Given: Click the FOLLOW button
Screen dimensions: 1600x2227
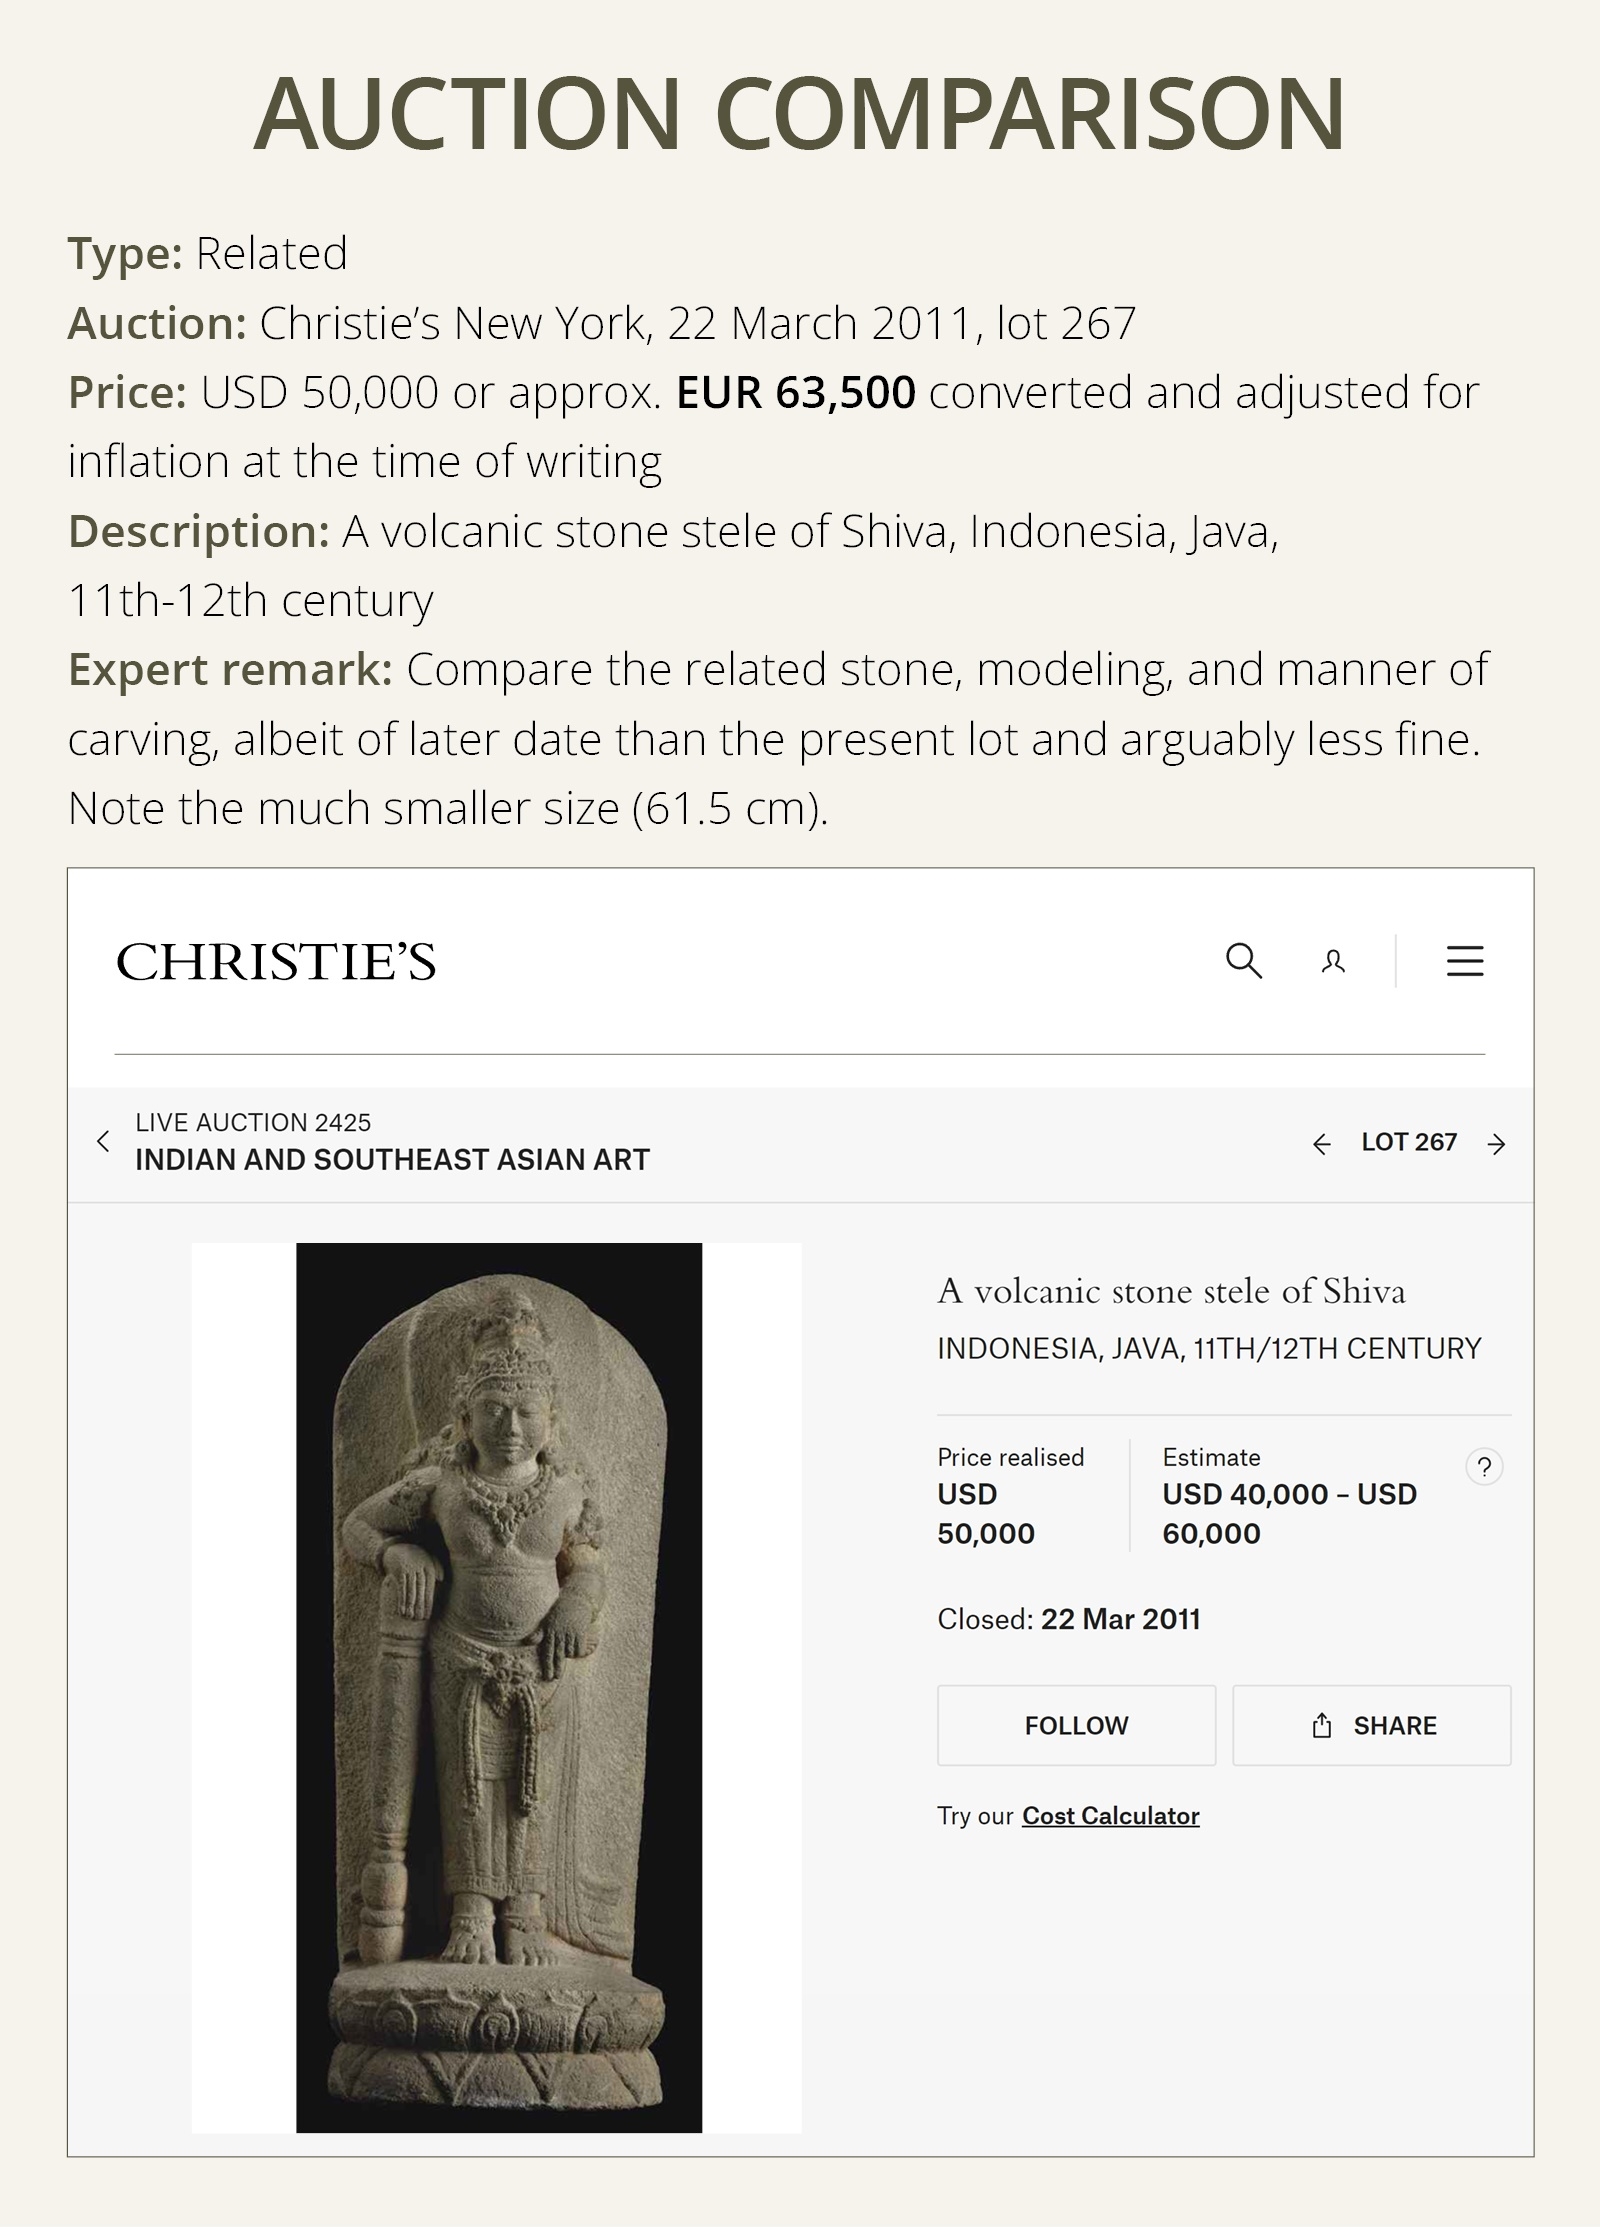Looking at the screenshot, I should tap(1076, 1725).
